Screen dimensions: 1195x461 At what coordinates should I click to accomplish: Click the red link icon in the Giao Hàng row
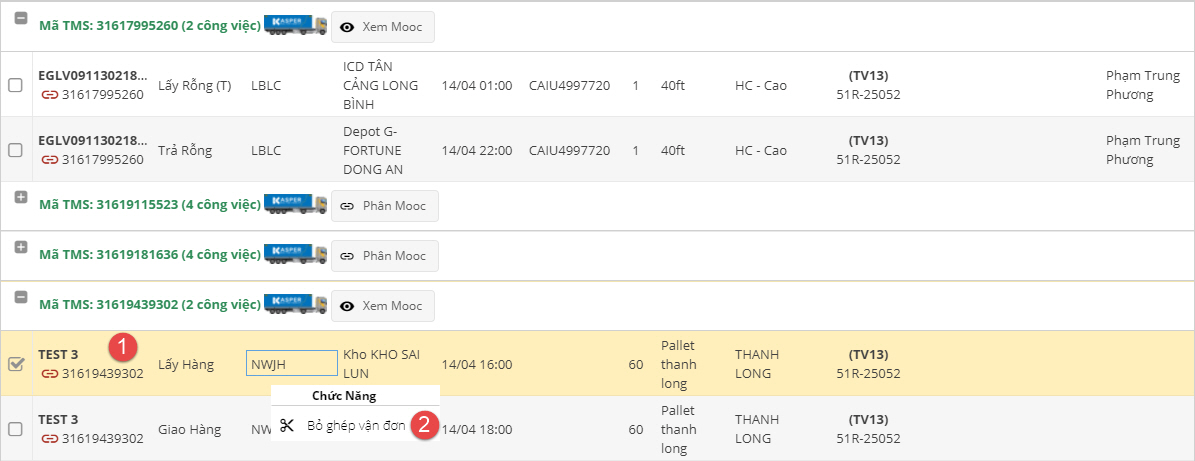click(x=49, y=438)
